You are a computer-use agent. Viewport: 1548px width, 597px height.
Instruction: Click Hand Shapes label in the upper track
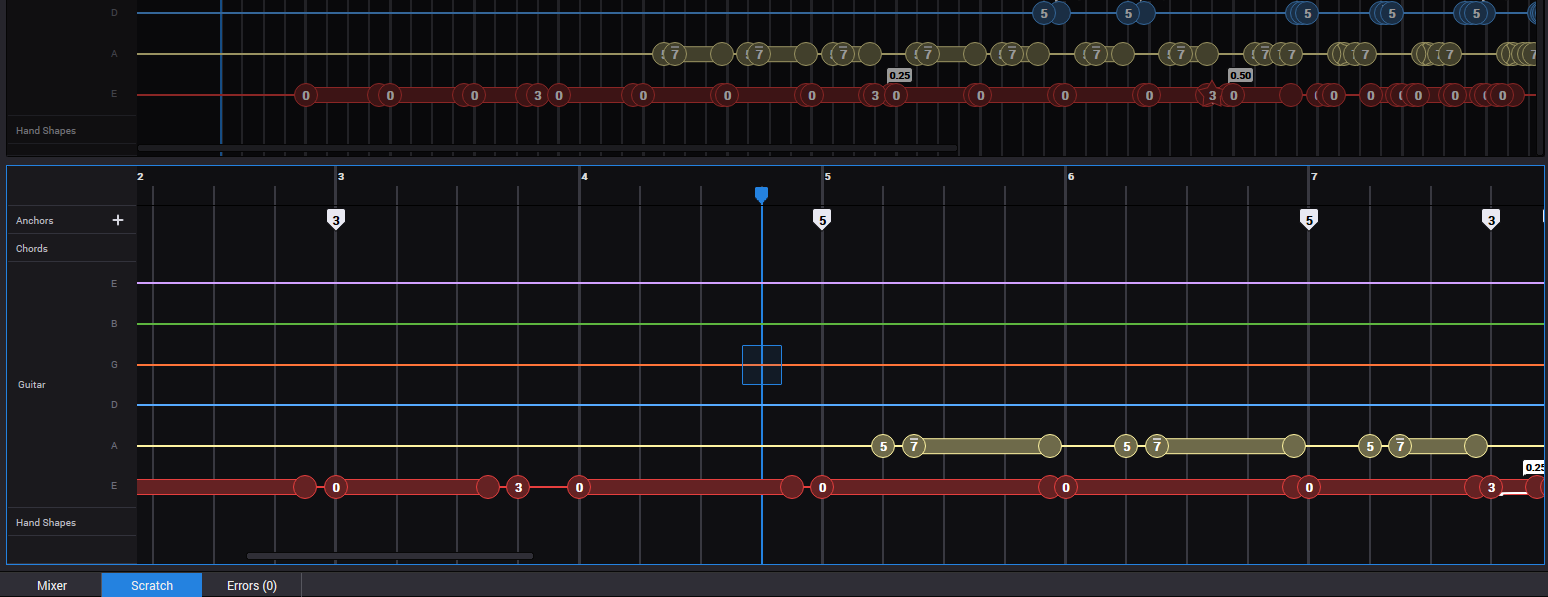[46, 130]
